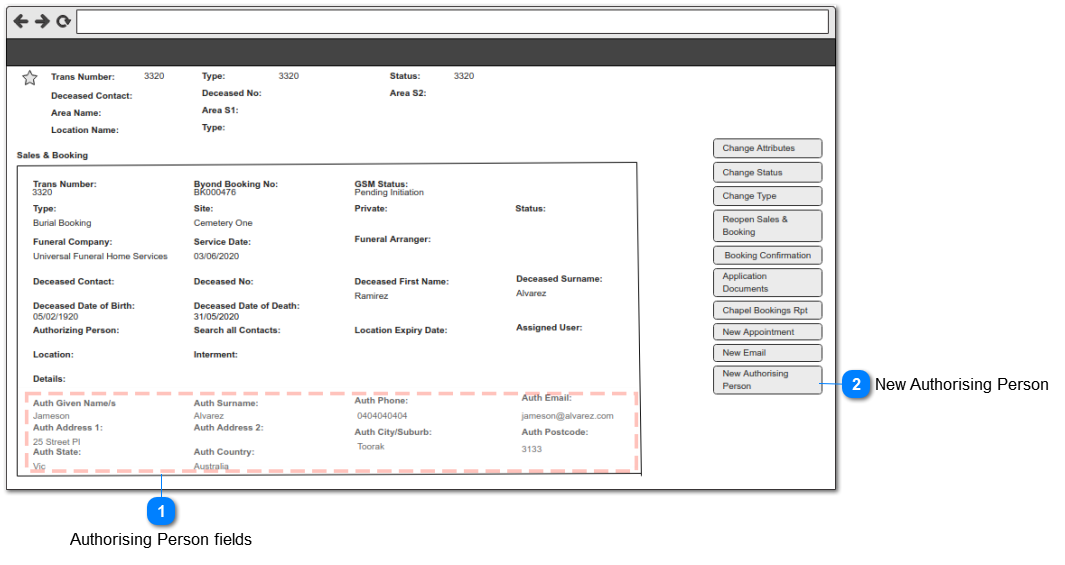Click the browser forward arrow
The width and height of the screenshot is (1065, 565).
pyautogui.click(x=42, y=22)
